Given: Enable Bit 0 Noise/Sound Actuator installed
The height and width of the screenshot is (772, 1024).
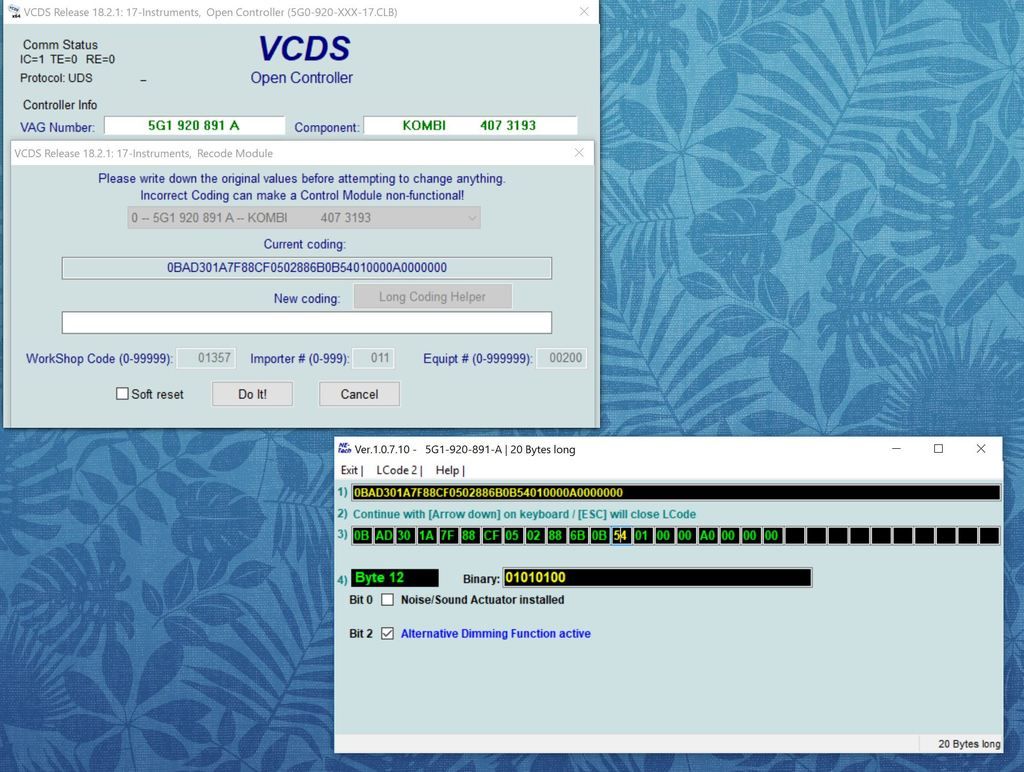Looking at the screenshot, I should click(x=387, y=600).
